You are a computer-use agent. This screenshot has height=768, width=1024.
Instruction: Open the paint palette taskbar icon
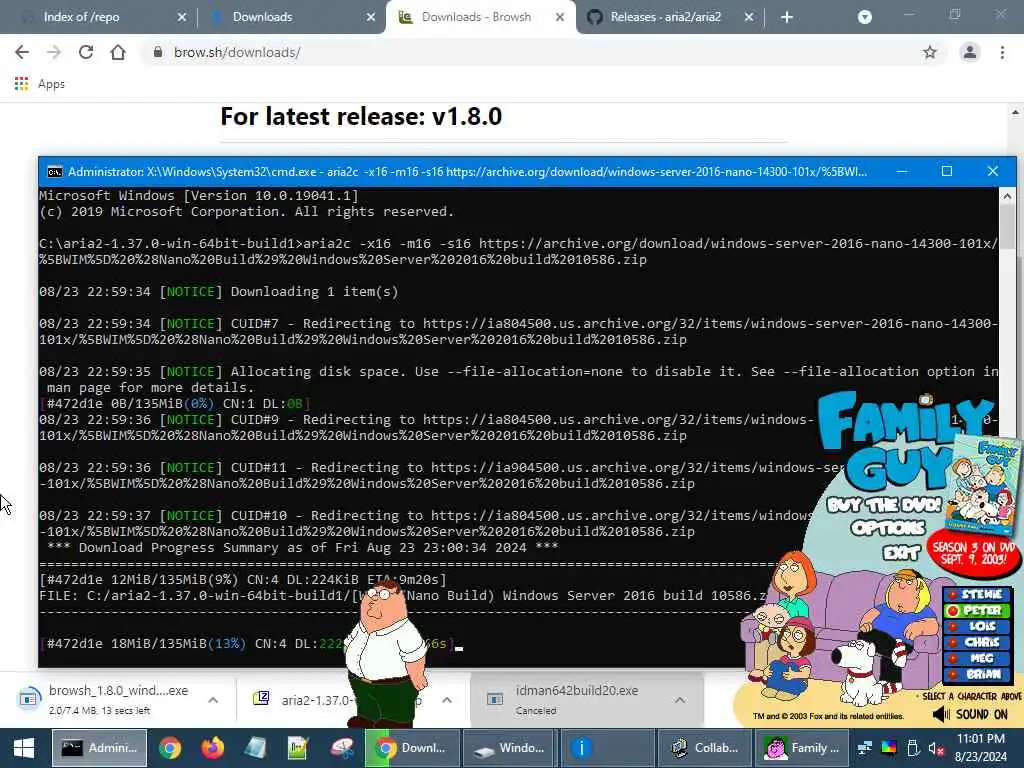[342, 748]
